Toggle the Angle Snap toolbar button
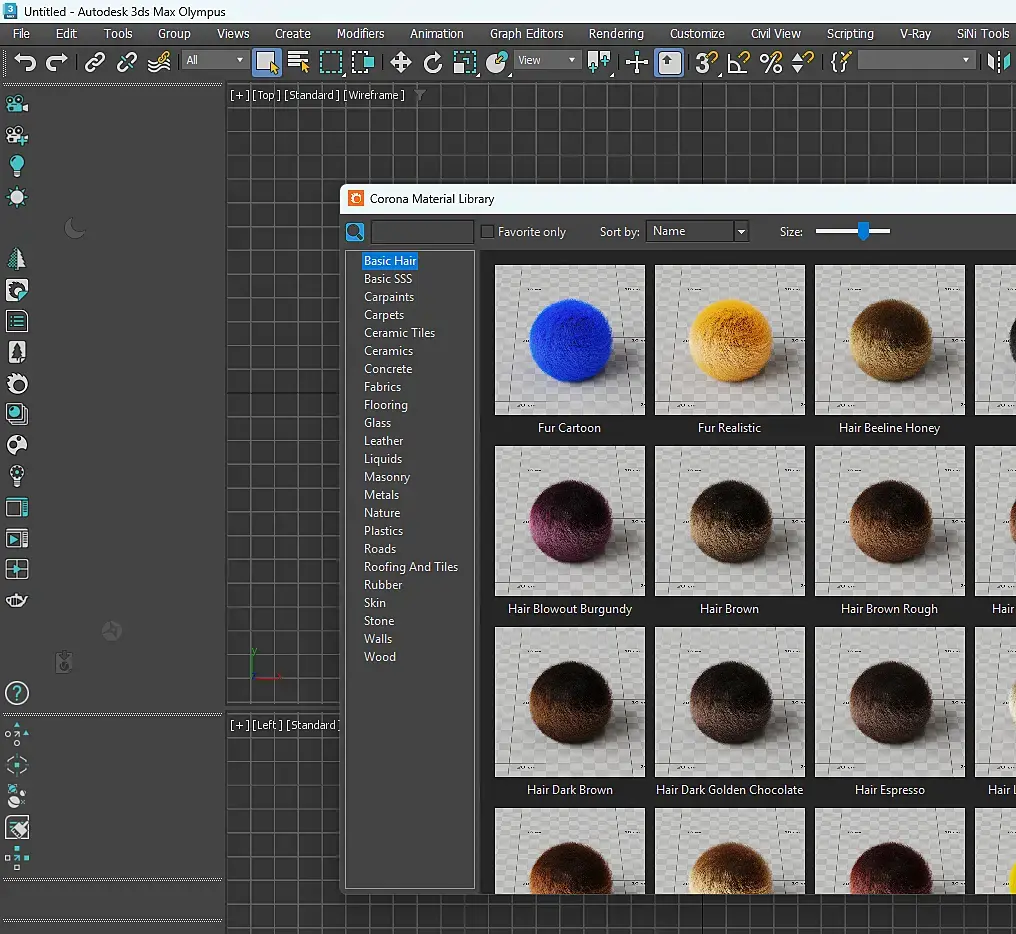 tap(738, 62)
